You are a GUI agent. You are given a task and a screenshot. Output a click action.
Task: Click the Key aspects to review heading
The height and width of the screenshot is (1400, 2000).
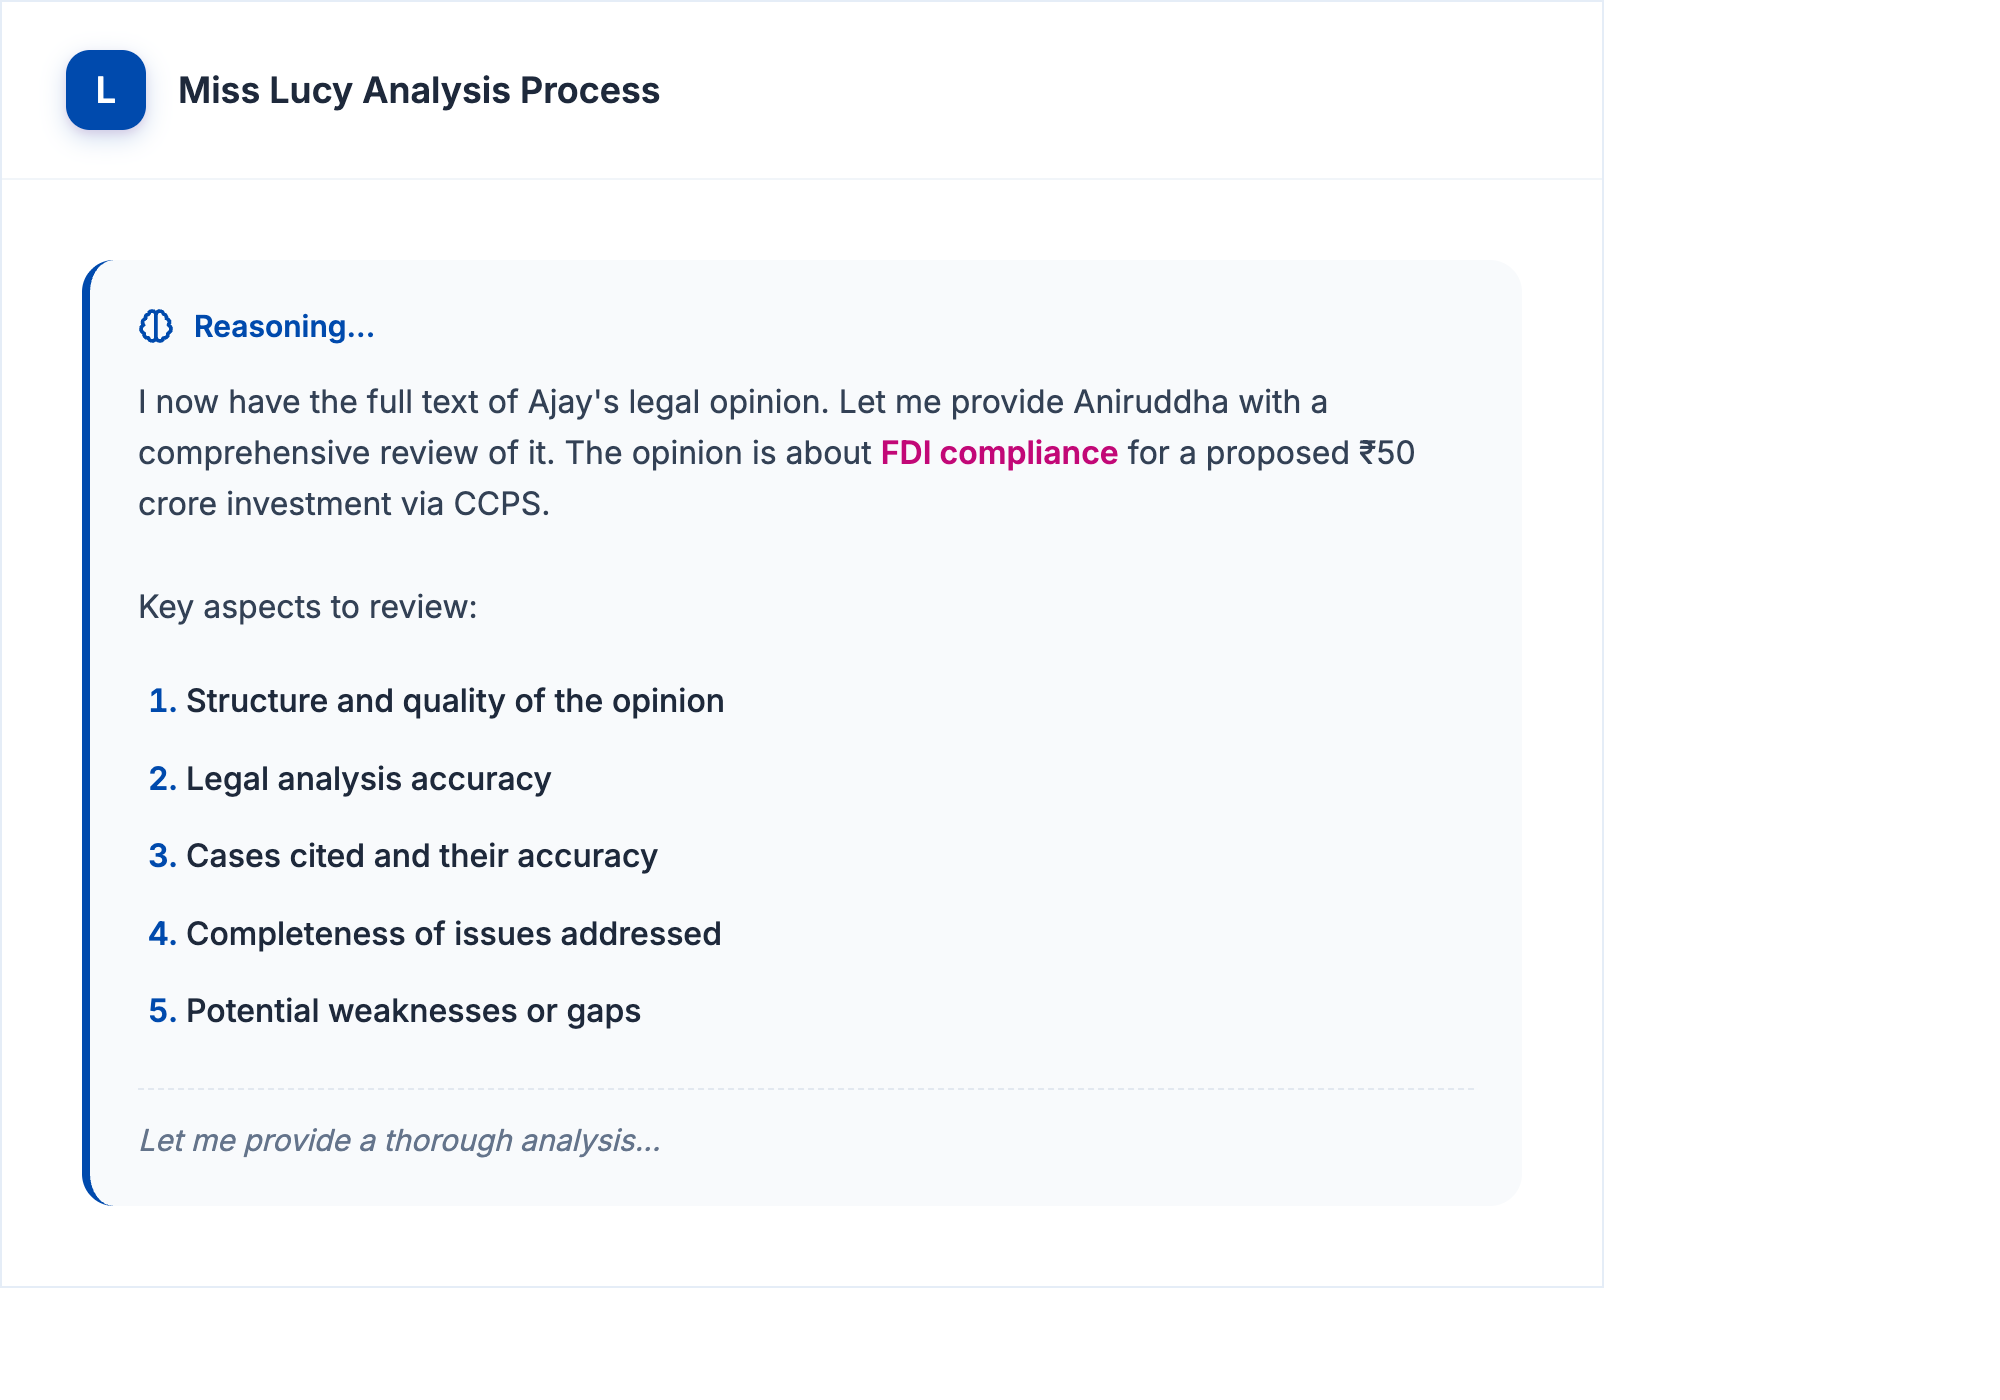coord(308,607)
